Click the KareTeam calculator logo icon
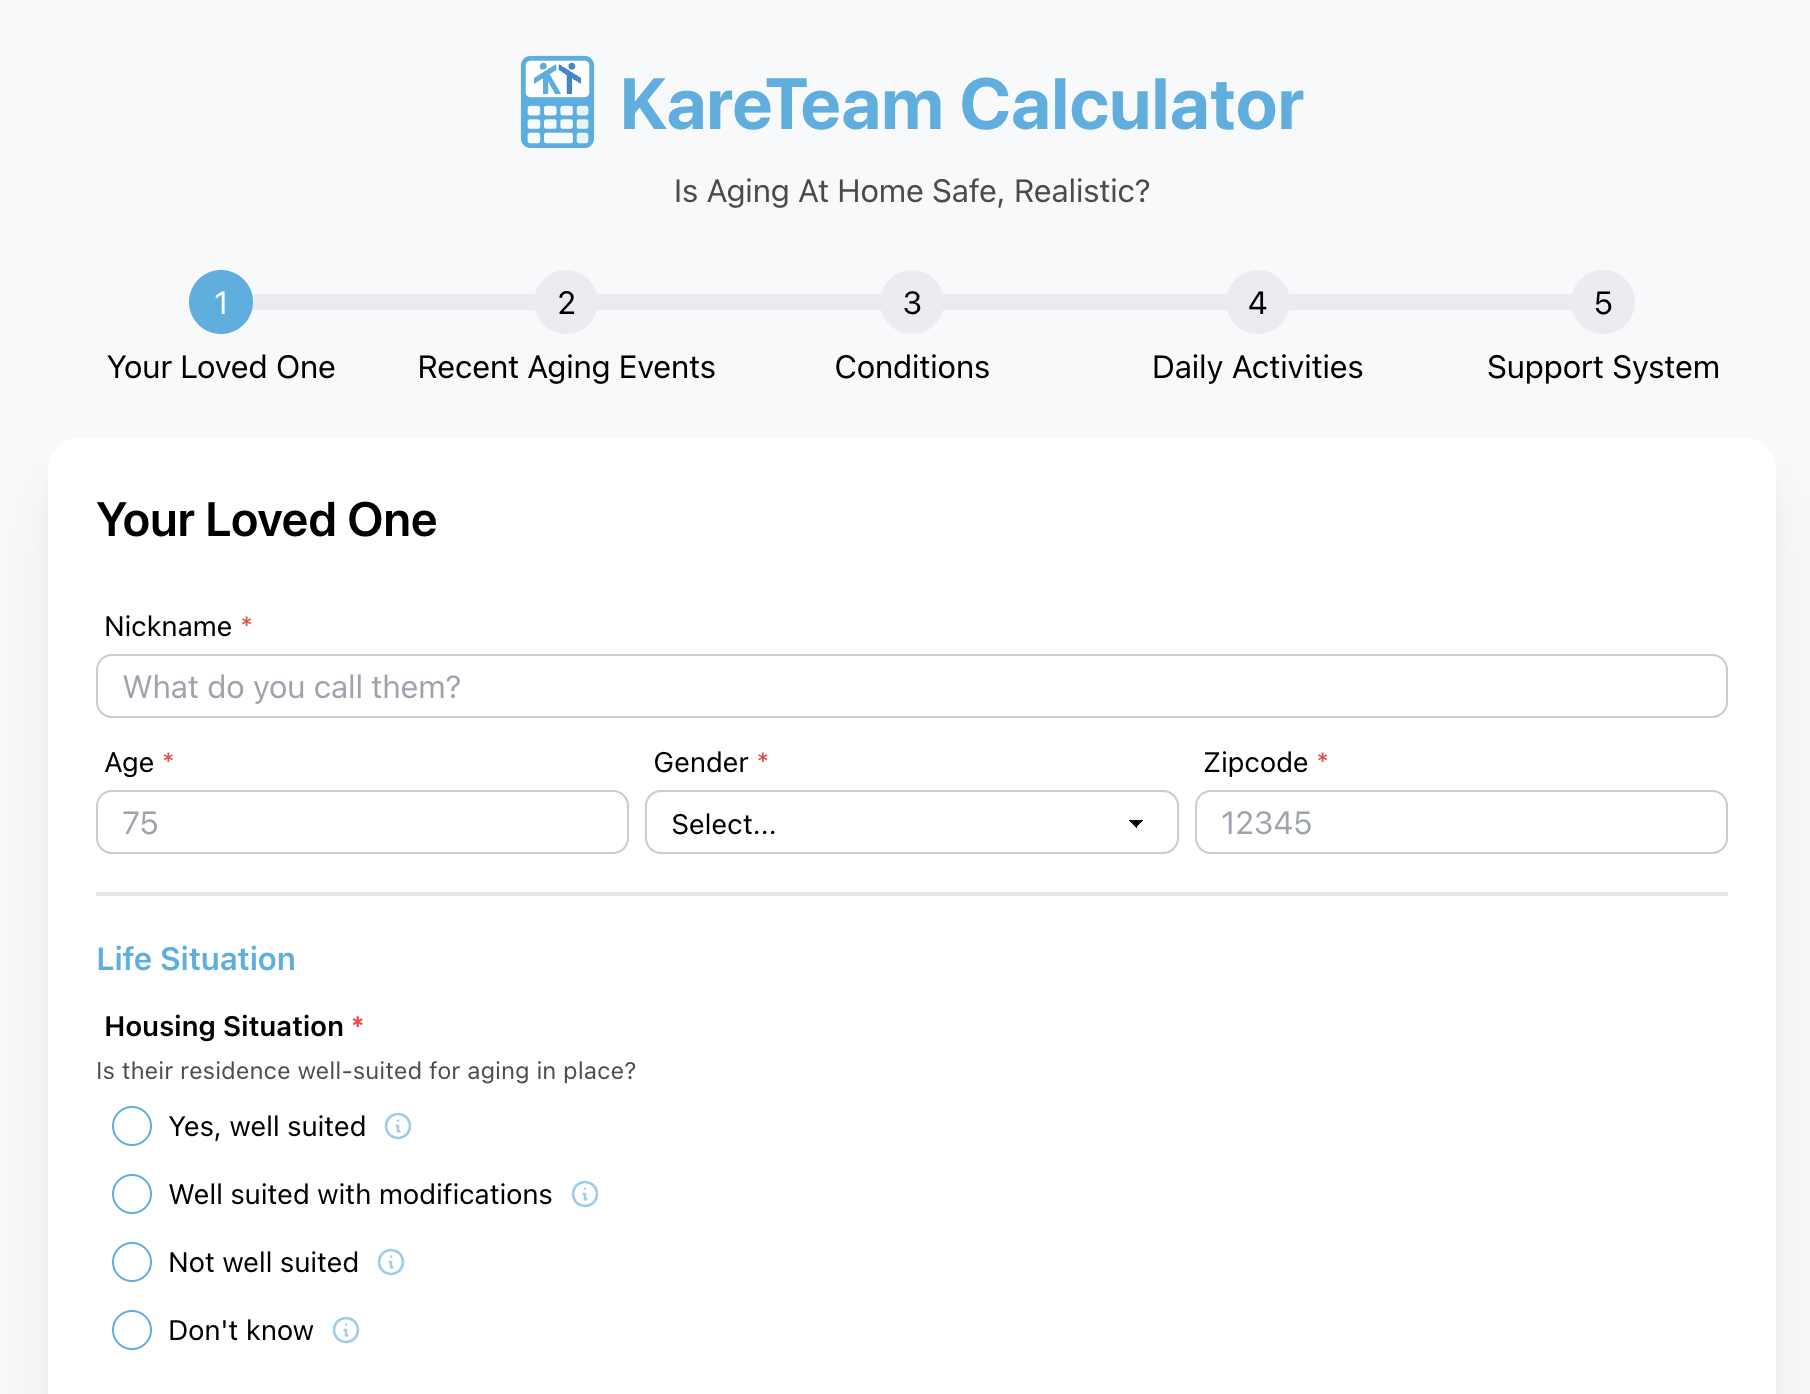 click(558, 102)
